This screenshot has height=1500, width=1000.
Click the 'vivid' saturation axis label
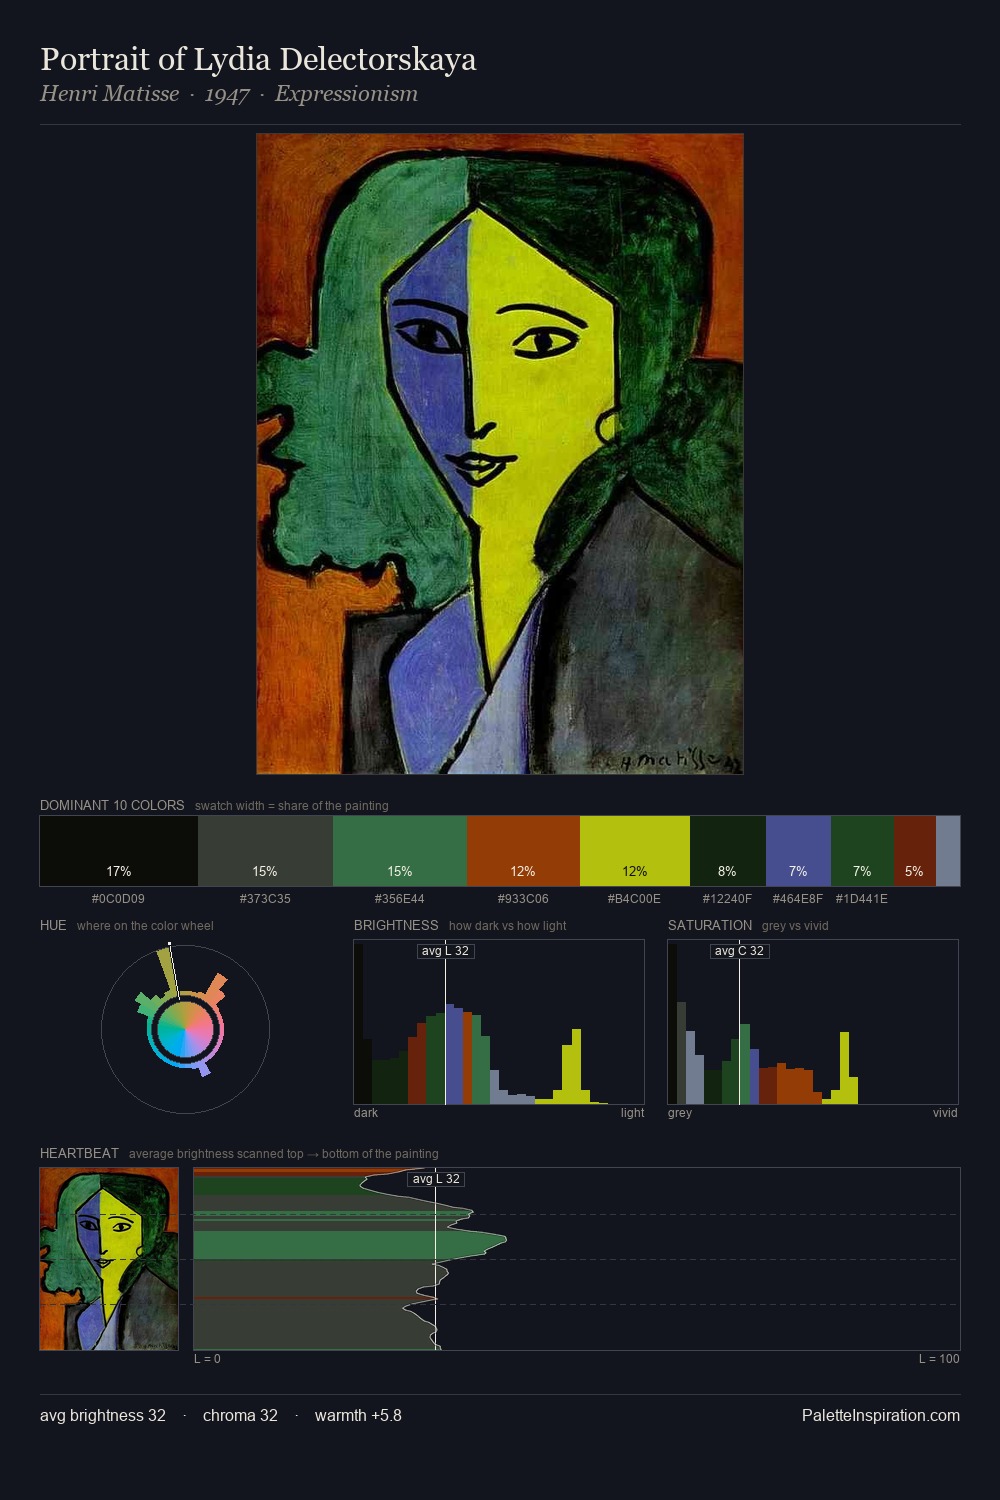(x=945, y=1113)
